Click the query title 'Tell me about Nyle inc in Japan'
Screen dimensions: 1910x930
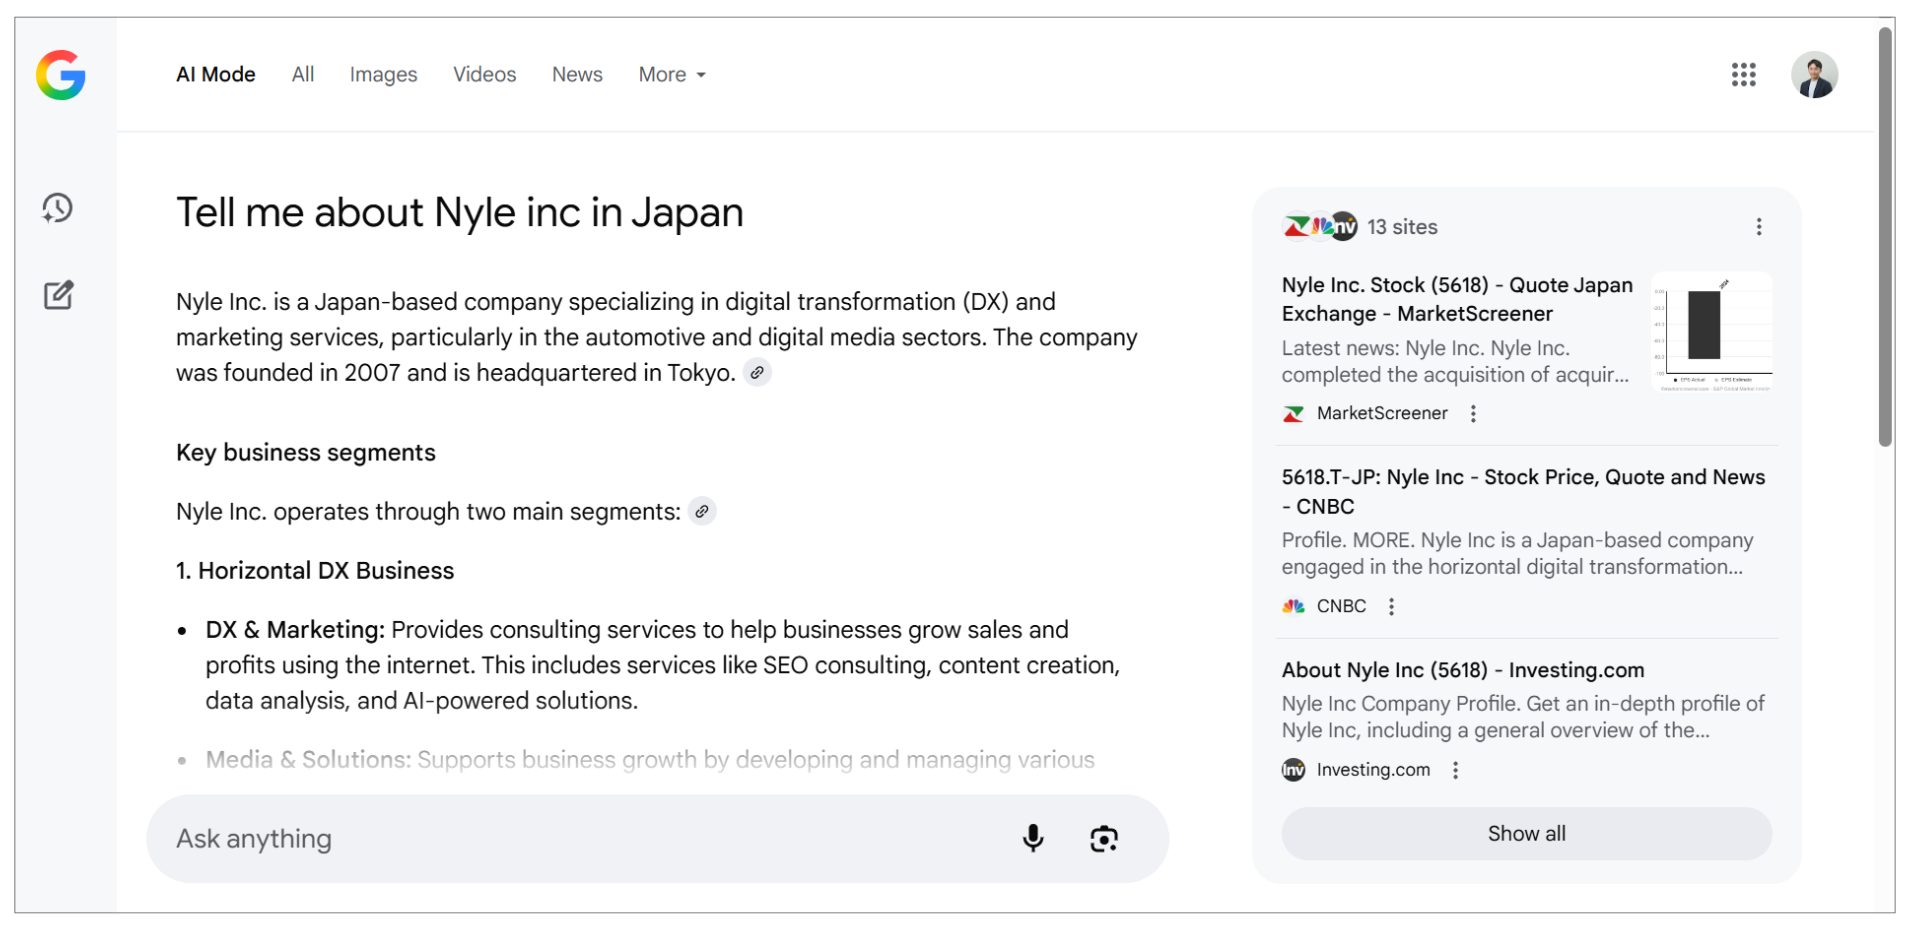[460, 213]
